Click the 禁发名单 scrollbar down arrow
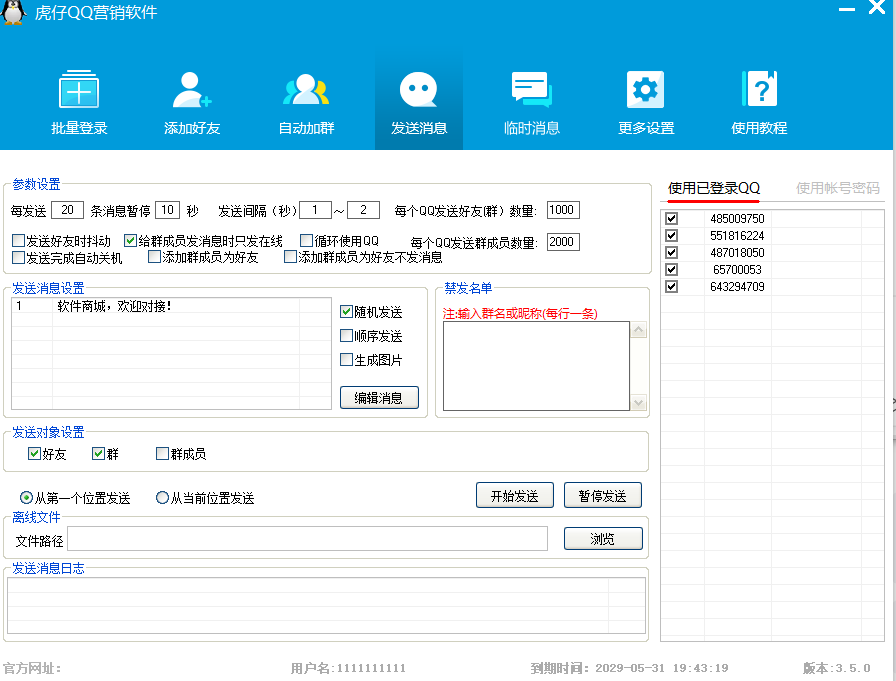Image resolution: width=896 pixels, height=681 pixels. pos(638,403)
